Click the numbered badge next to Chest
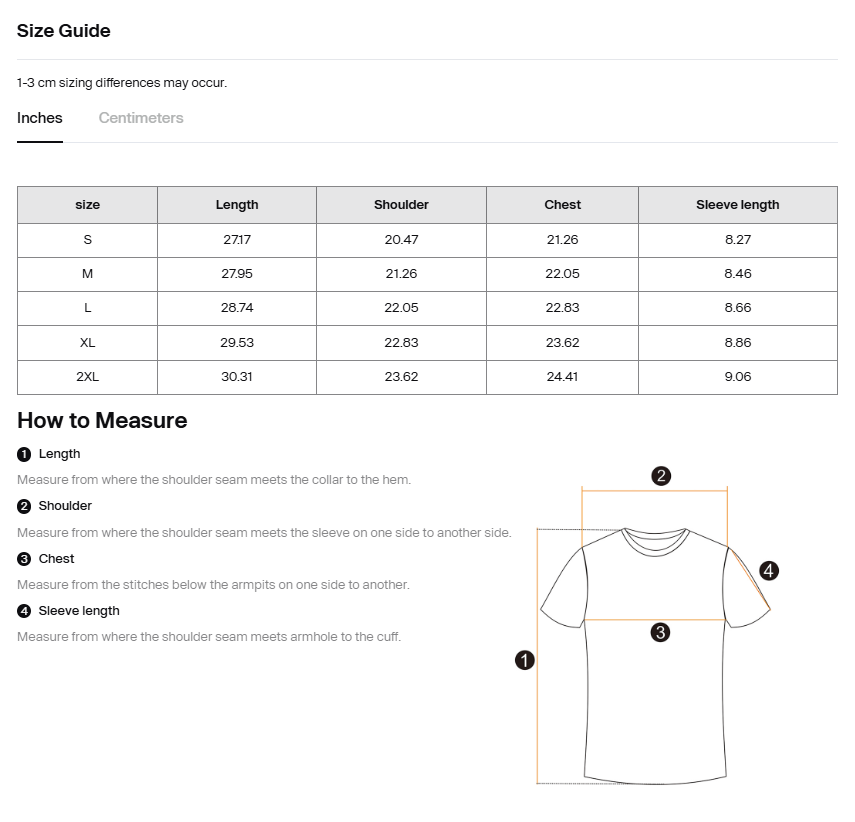The width and height of the screenshot is (855, 822). [x=22, y=559]
